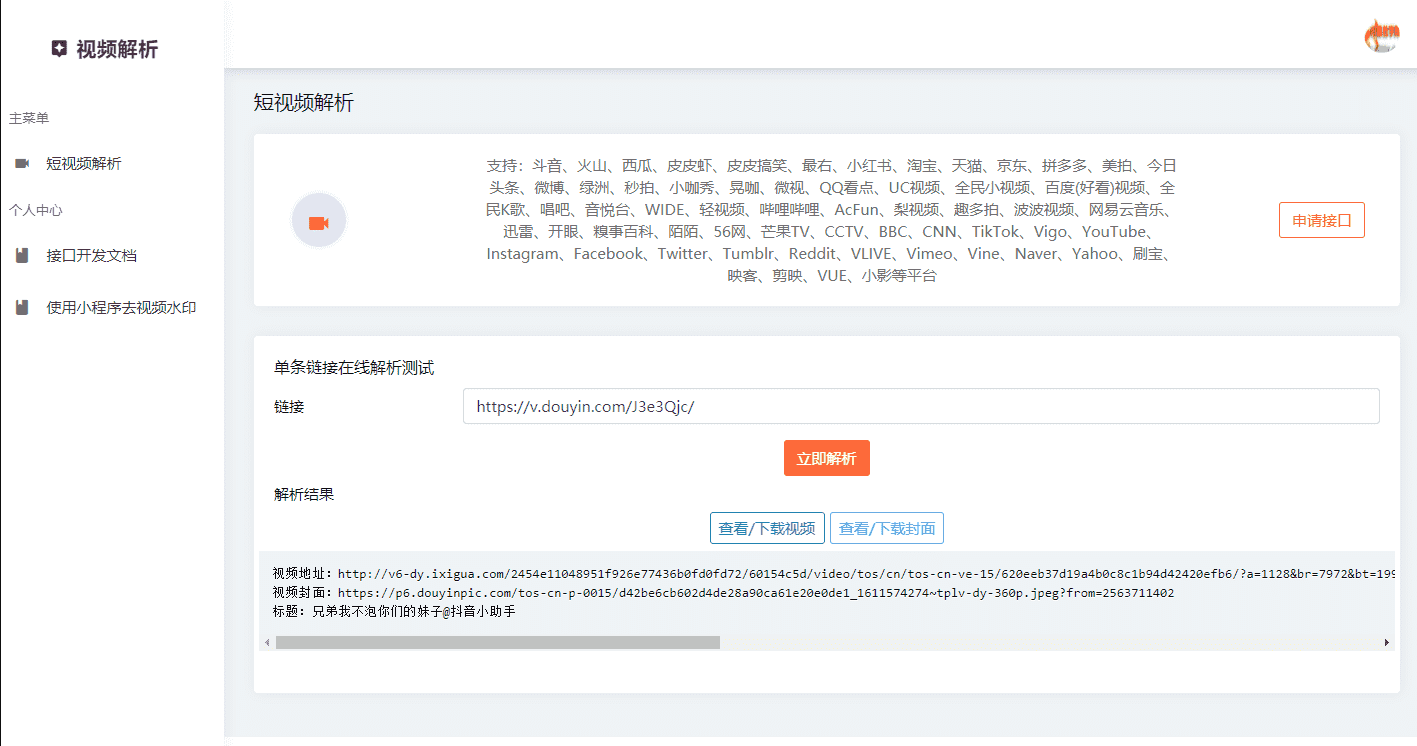
Task: Click the bookmark icon beside 接口开发文档
Action: click(22, 255)
